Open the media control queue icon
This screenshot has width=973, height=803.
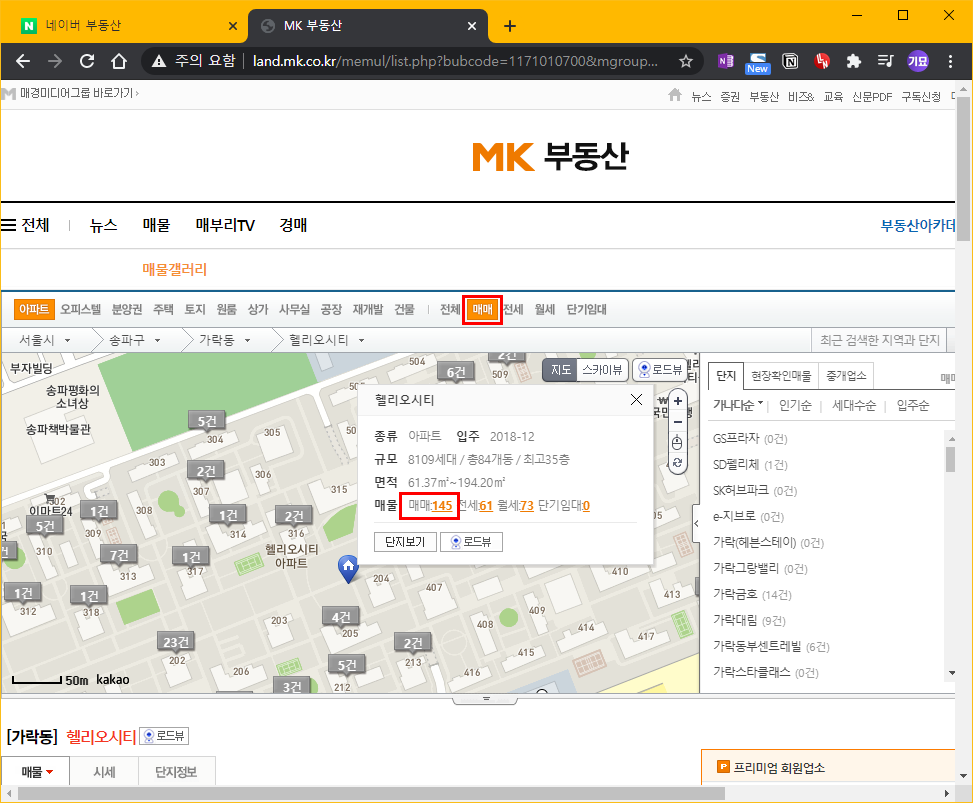click(886, 61)
